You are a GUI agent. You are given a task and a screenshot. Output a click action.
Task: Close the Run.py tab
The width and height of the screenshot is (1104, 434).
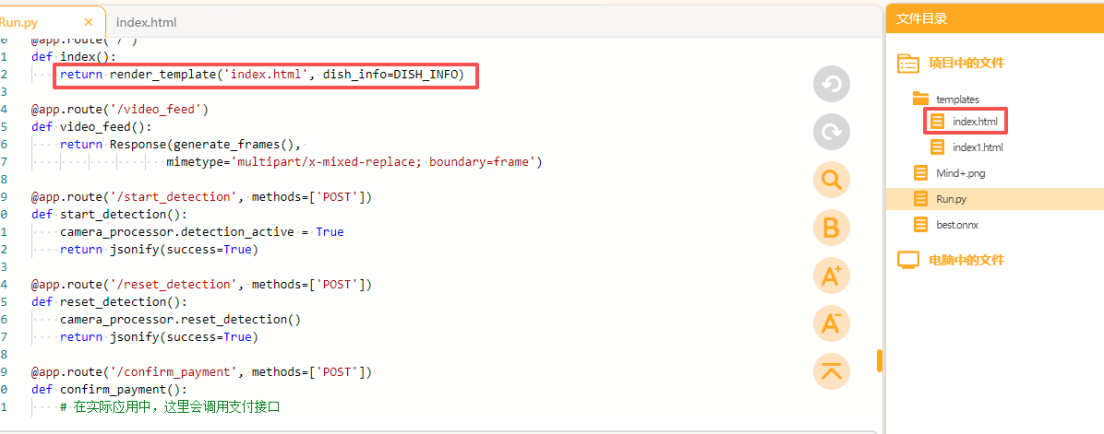coord(89,22)
